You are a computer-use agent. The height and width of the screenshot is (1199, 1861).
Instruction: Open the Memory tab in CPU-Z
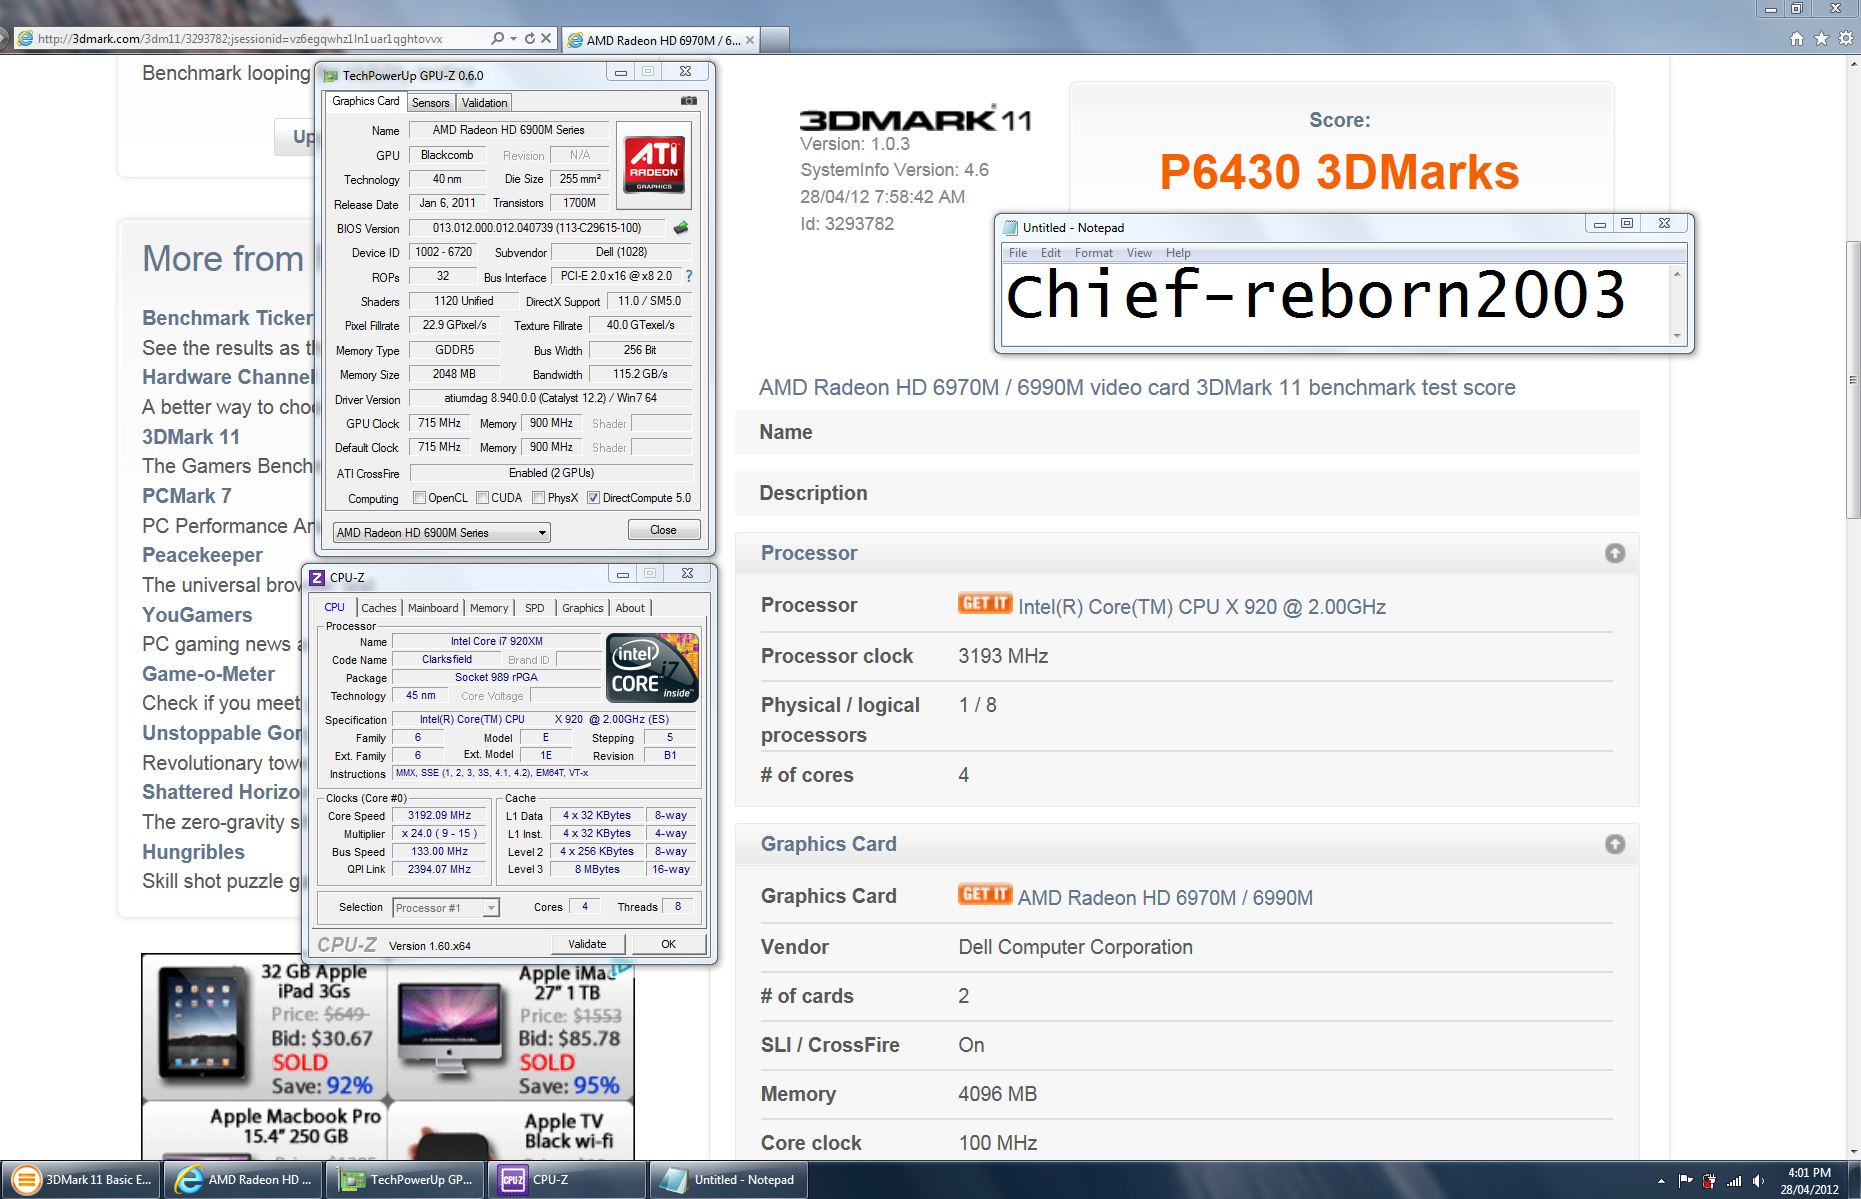(x=489, y=607)
